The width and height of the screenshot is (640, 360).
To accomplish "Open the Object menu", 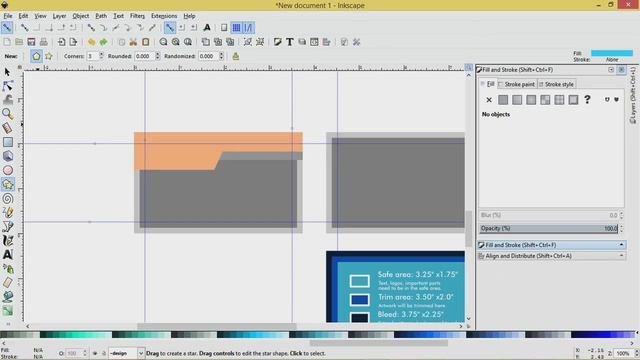I will point(80,16).
